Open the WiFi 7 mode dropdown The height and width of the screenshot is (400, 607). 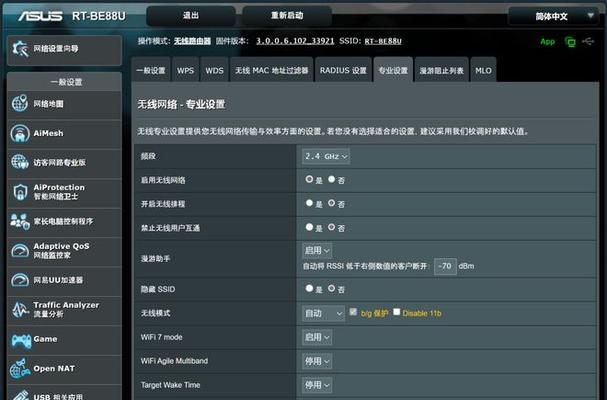tap(317, 337)
